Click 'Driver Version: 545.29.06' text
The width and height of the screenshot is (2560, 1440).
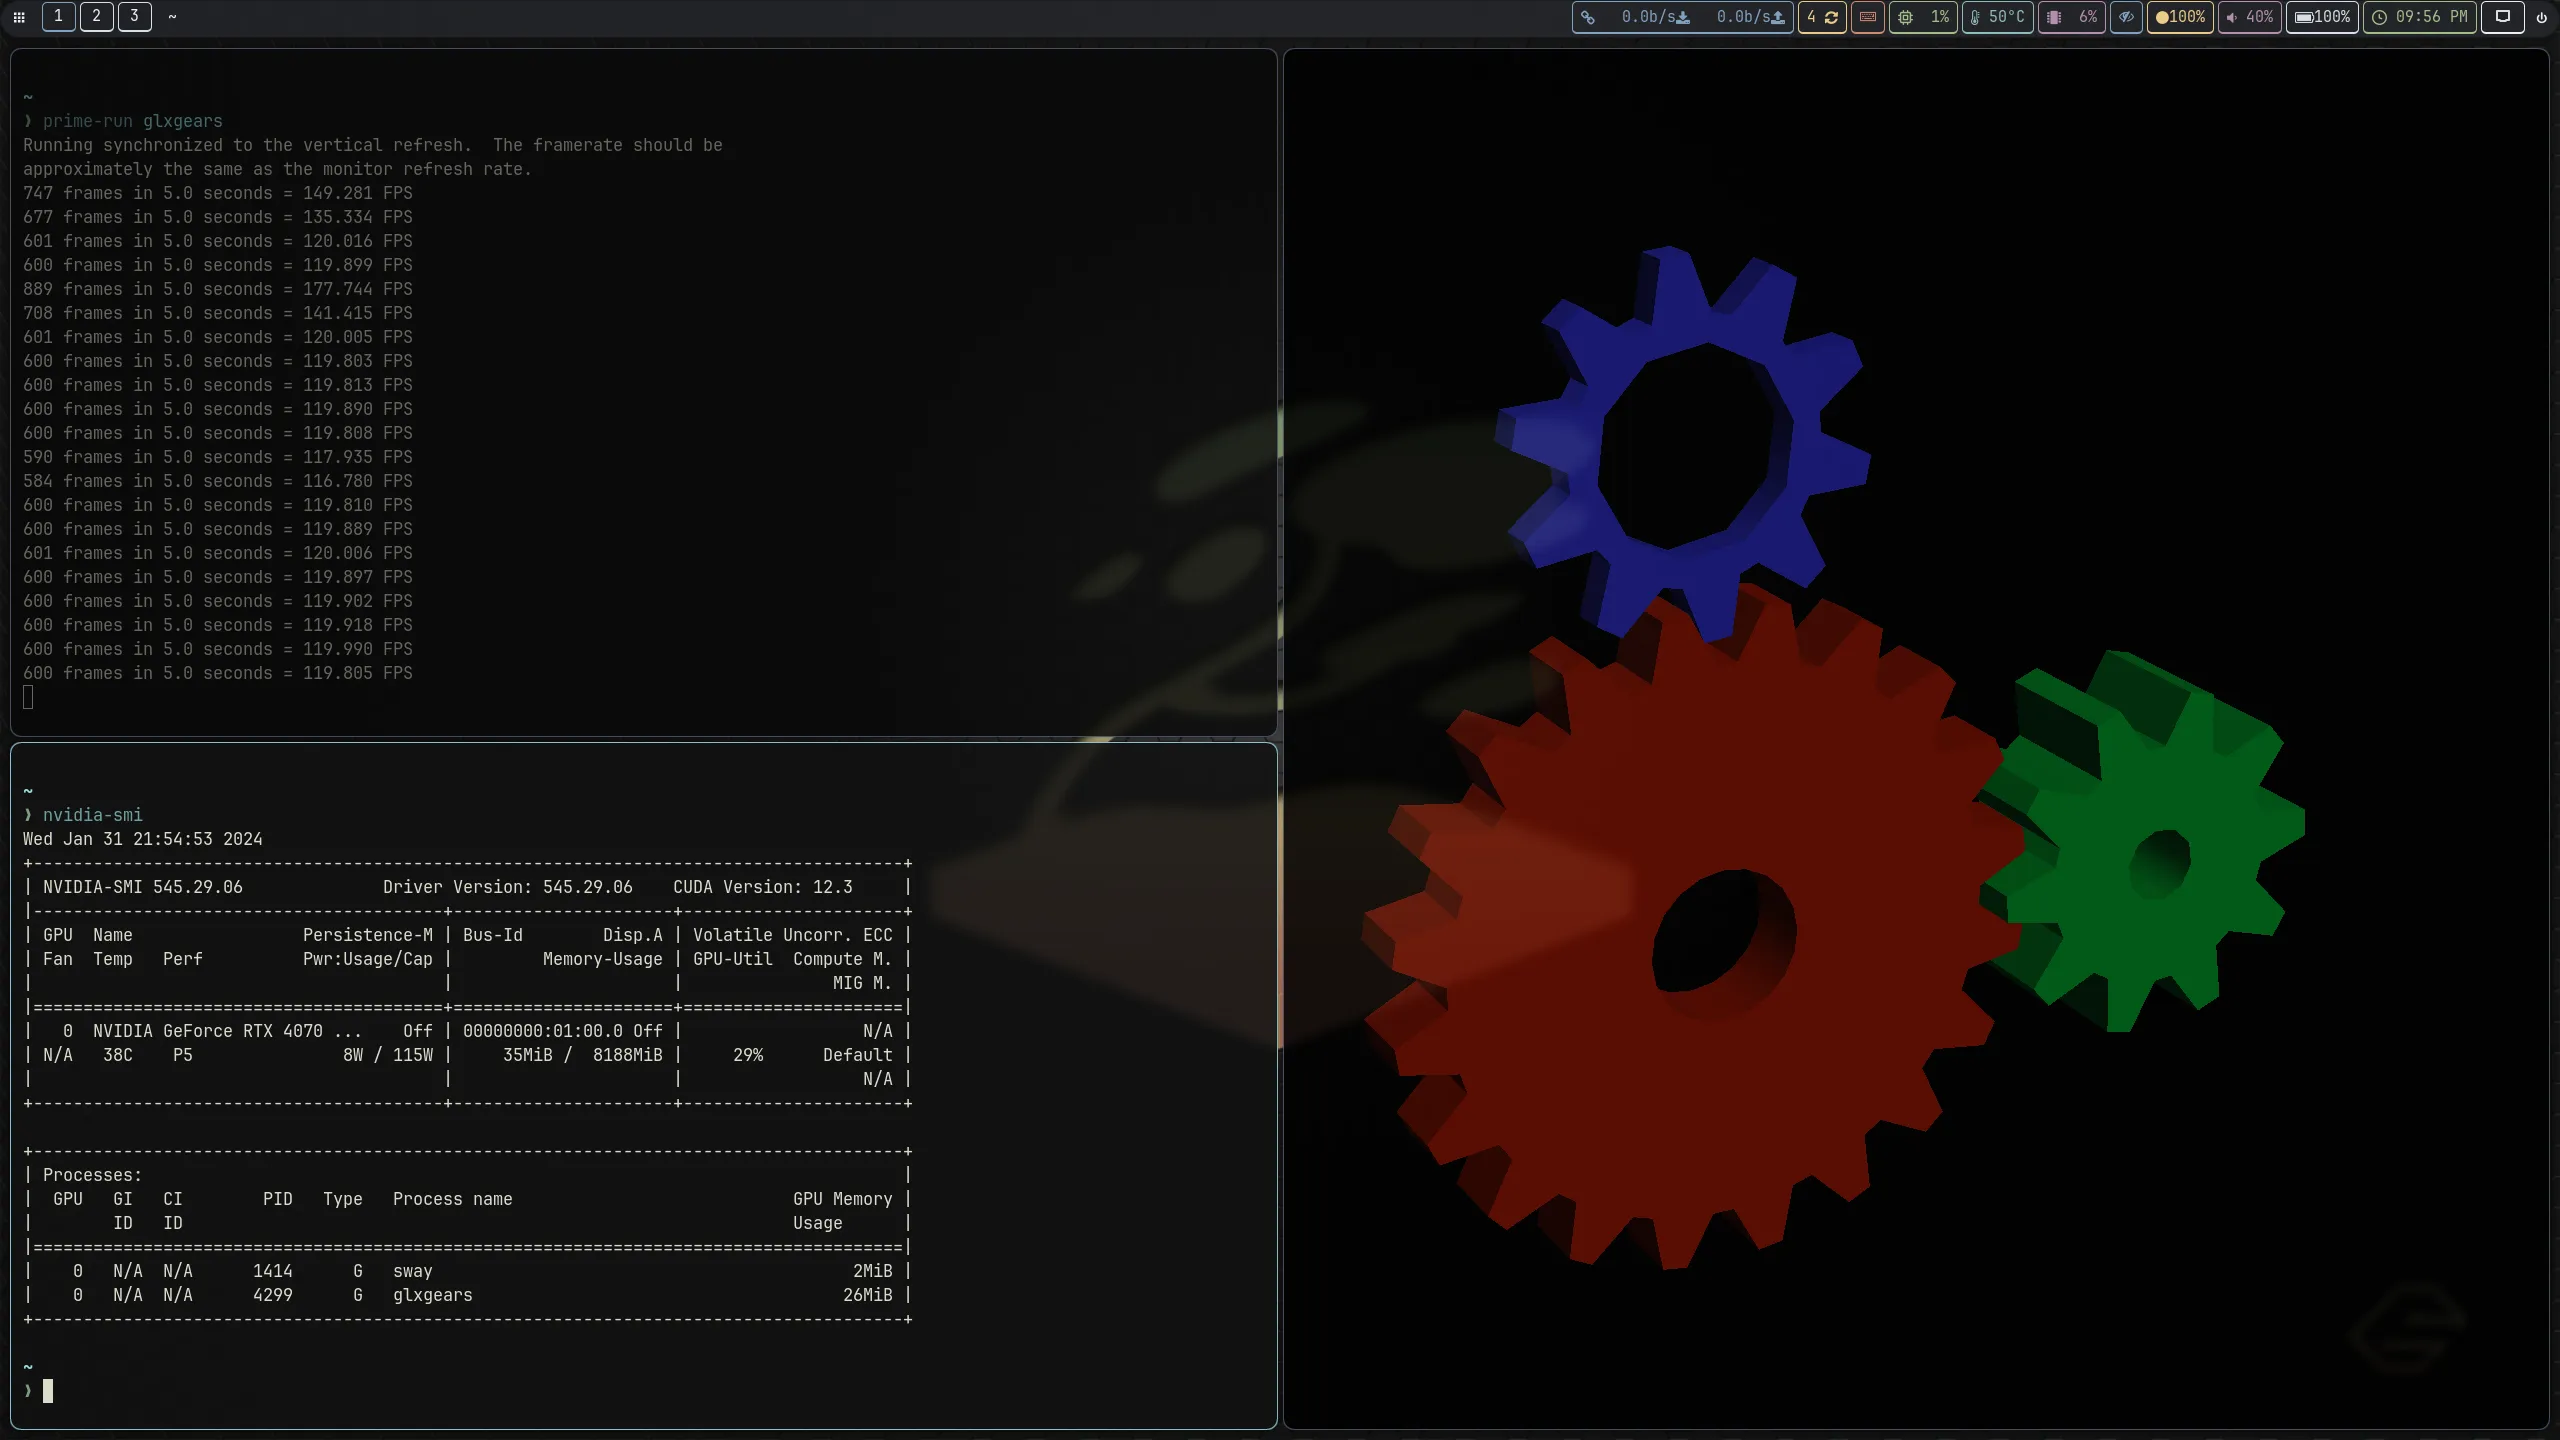click(x=508, y=887)
